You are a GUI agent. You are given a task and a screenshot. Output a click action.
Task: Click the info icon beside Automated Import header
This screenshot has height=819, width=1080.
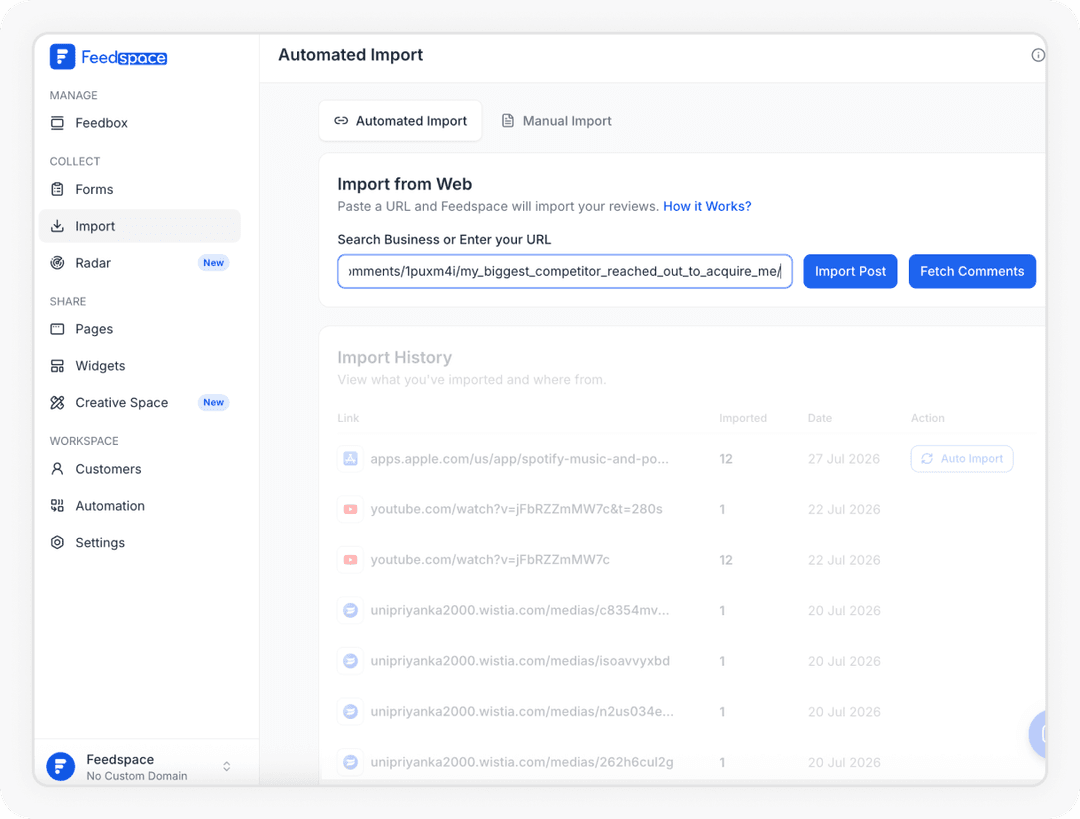[1038, 55]
